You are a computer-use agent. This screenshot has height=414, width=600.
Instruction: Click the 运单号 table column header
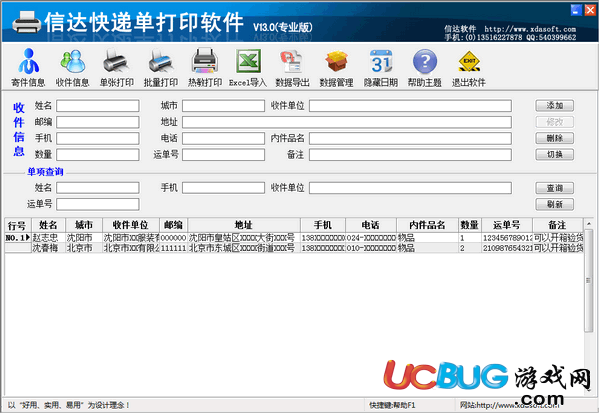pos(507,225)
